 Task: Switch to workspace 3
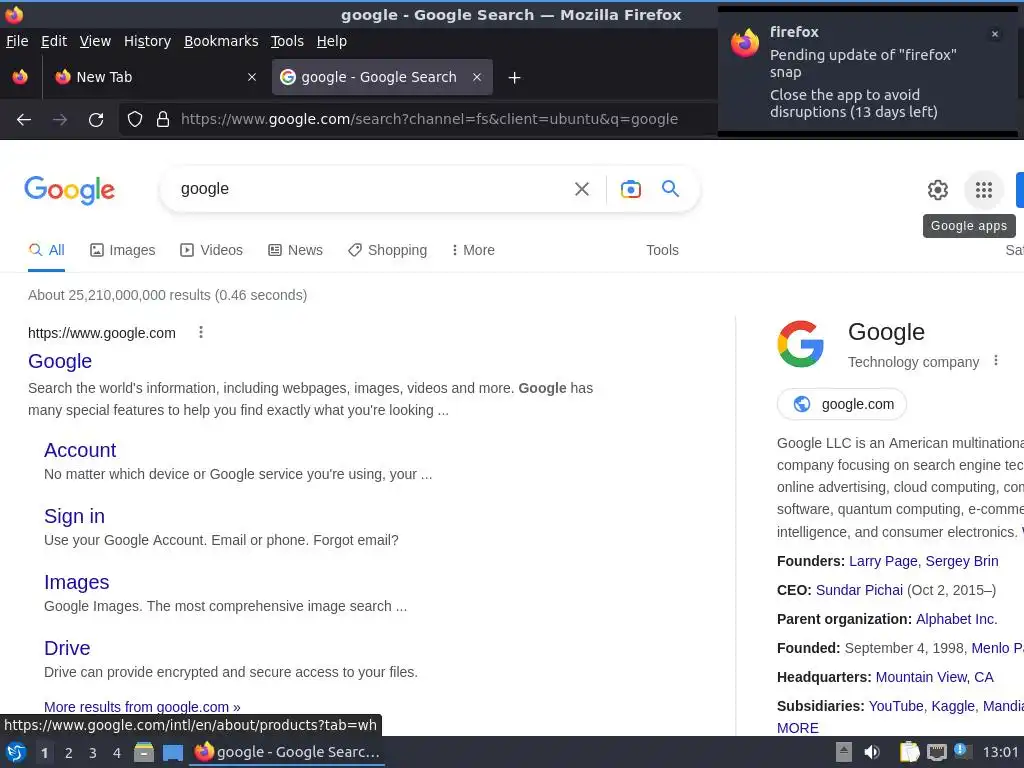(92, 753)
